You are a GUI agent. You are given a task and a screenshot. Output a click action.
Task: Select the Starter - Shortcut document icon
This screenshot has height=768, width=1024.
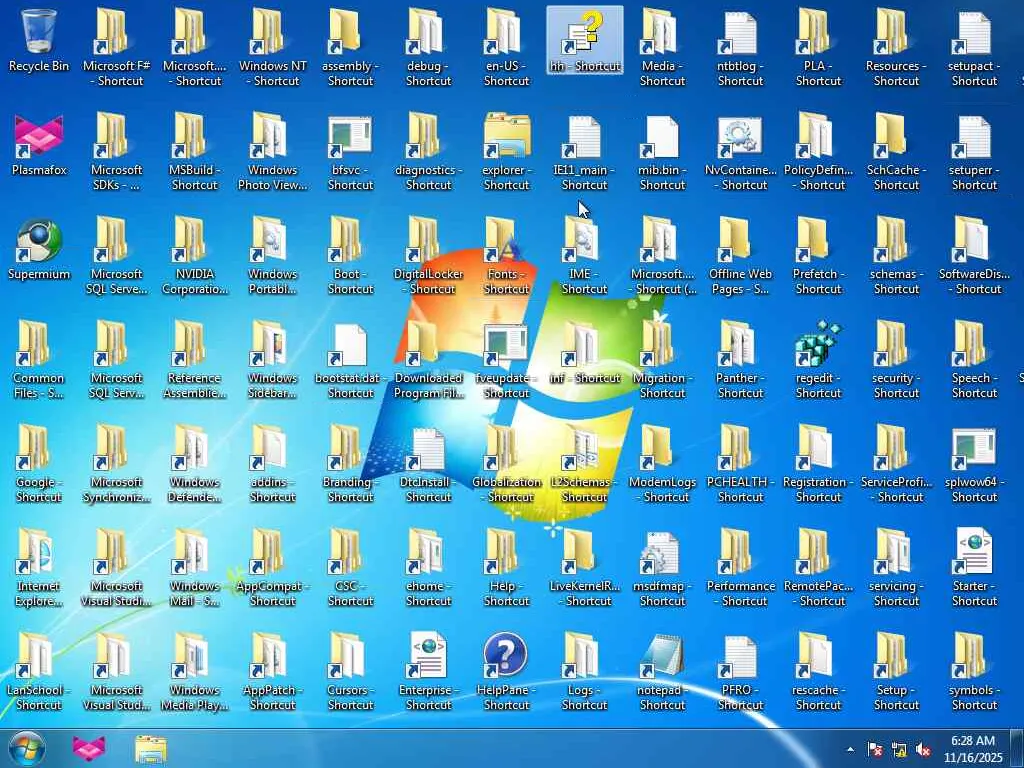[x=974, y=568]
